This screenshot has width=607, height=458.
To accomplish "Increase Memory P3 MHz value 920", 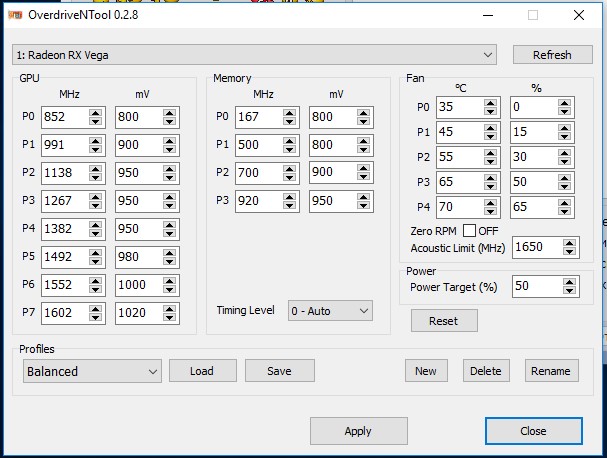I will click(289, 197).
